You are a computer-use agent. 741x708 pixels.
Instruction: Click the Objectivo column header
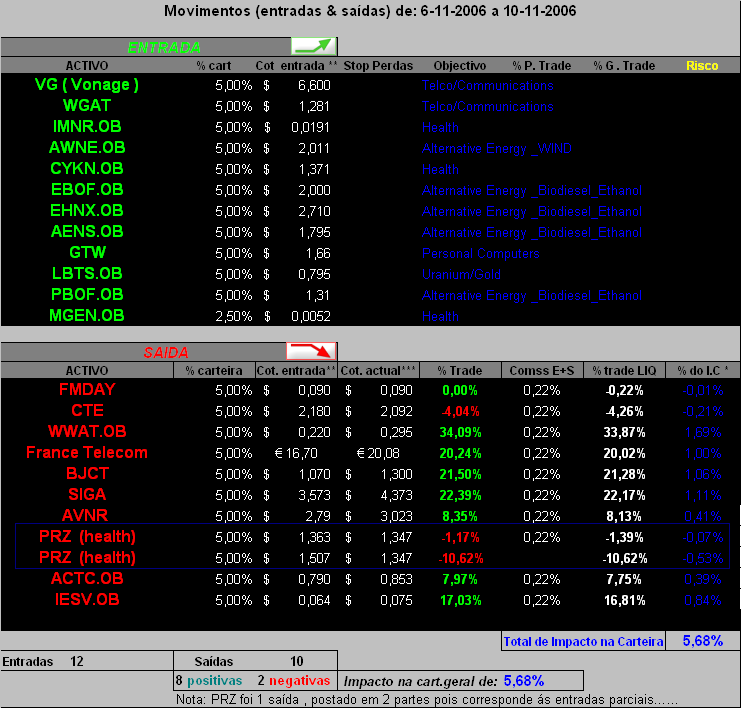[x=460, y=66]
